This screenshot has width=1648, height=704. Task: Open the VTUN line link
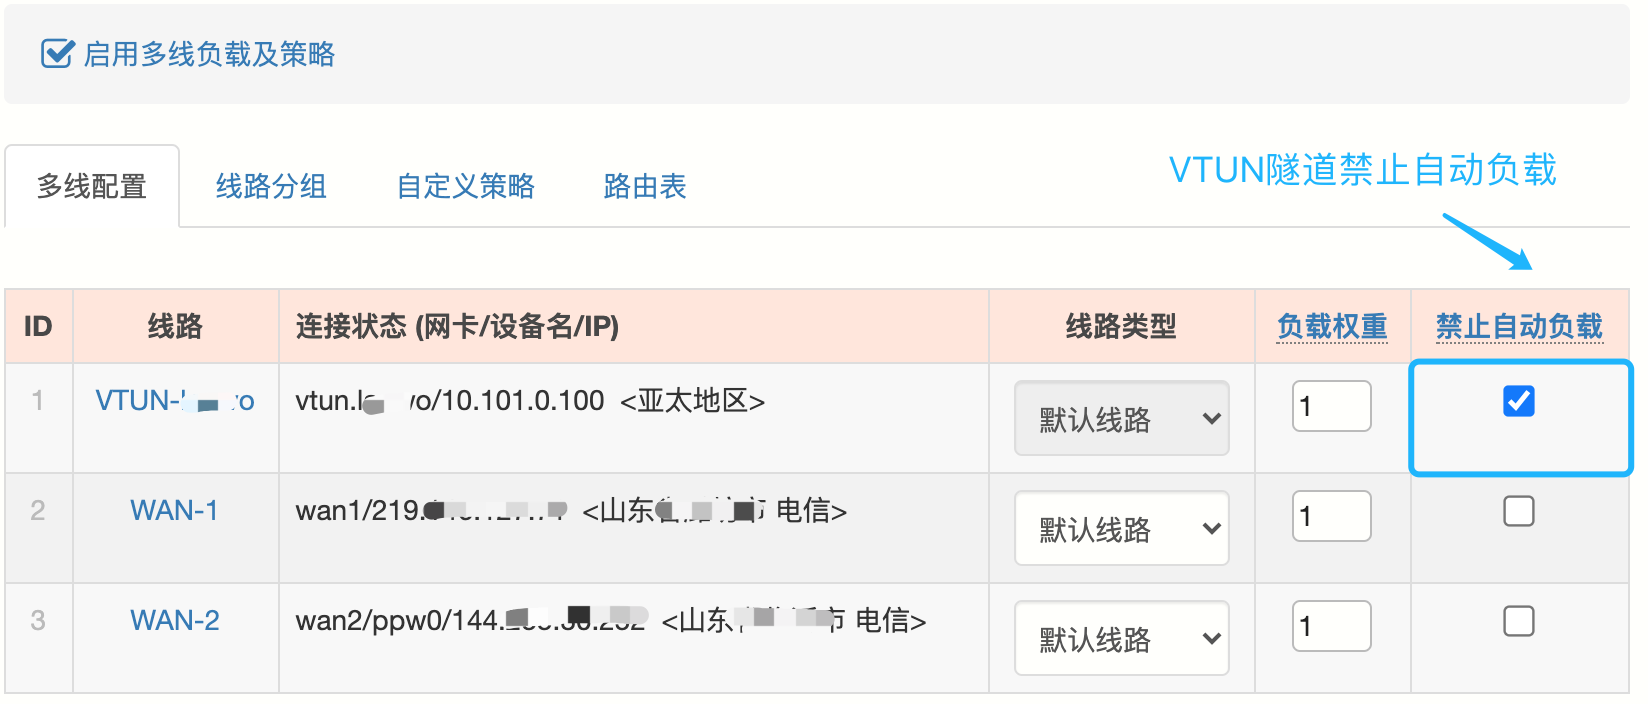coord(174,401)
